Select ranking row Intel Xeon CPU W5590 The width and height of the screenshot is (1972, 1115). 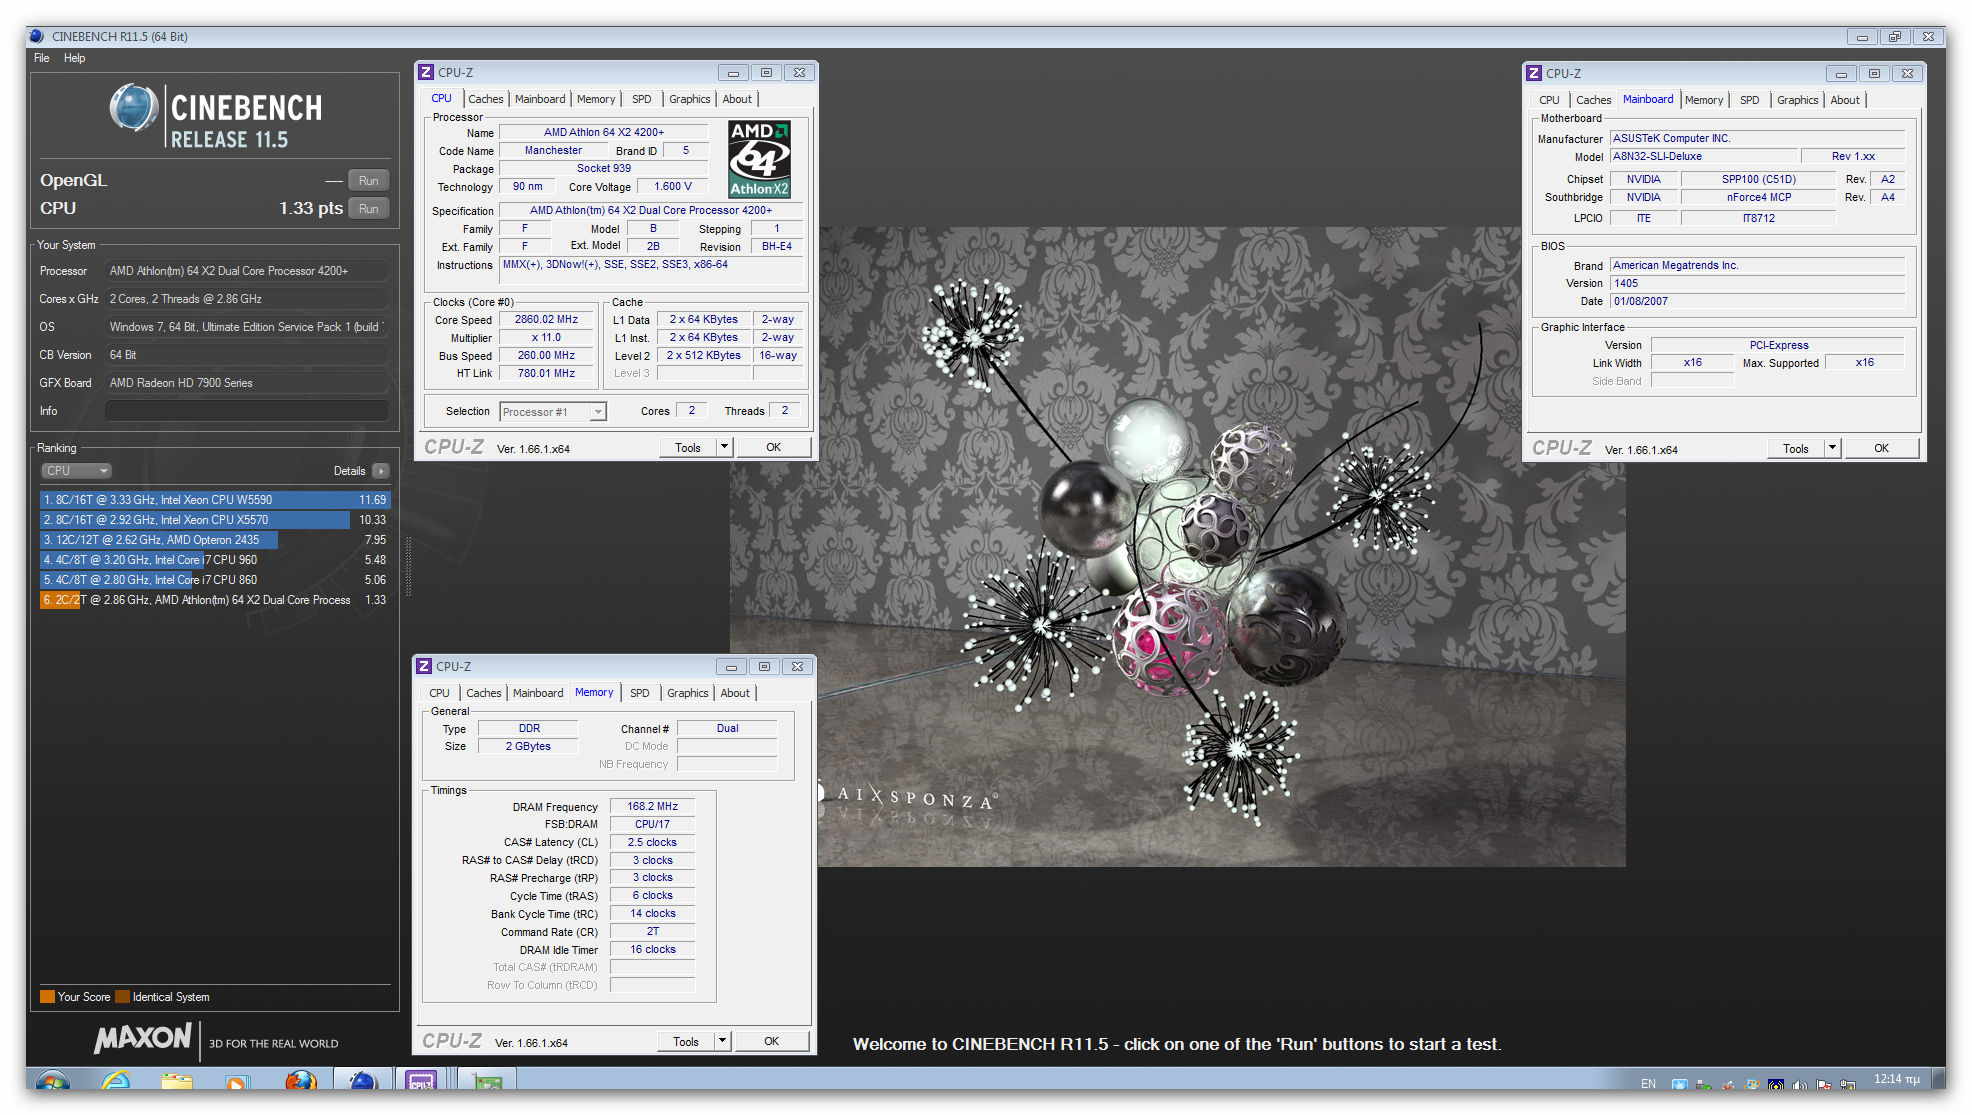(214, 500)
